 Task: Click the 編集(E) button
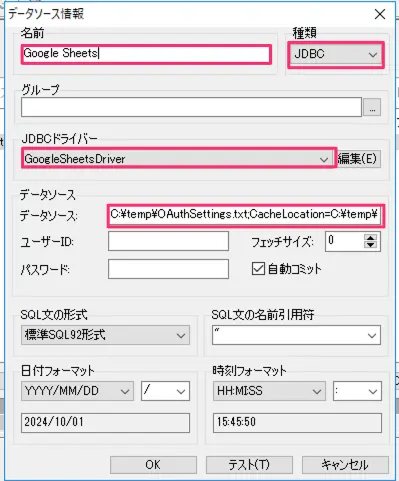click(358, 159)
